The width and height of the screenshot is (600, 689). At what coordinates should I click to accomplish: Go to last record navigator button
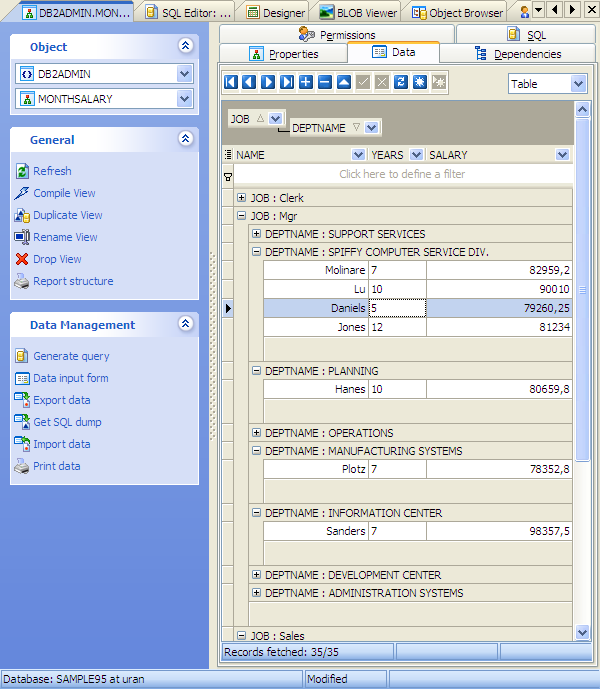287,82
